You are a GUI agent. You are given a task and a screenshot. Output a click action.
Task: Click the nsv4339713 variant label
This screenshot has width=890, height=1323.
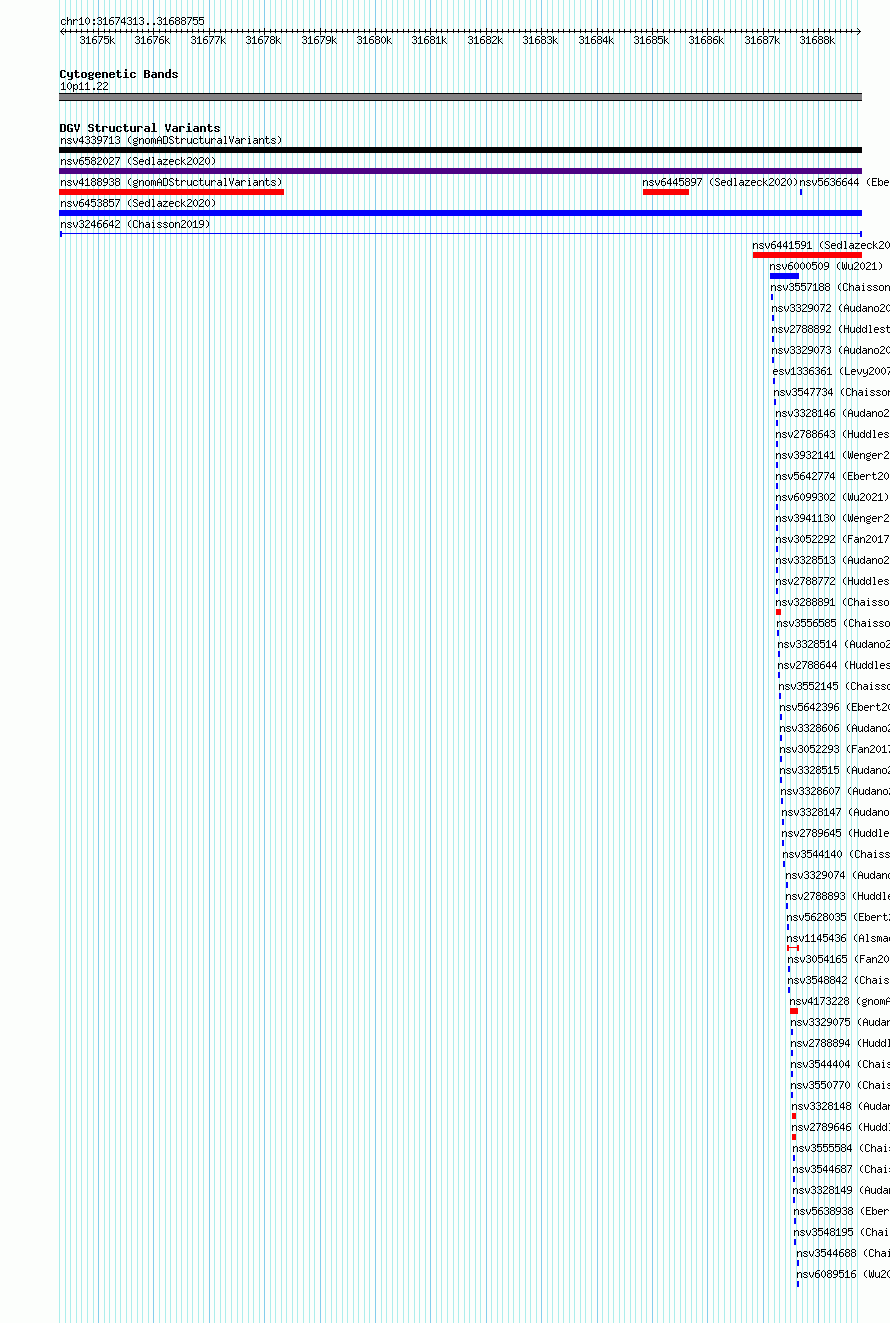point(171,140)
